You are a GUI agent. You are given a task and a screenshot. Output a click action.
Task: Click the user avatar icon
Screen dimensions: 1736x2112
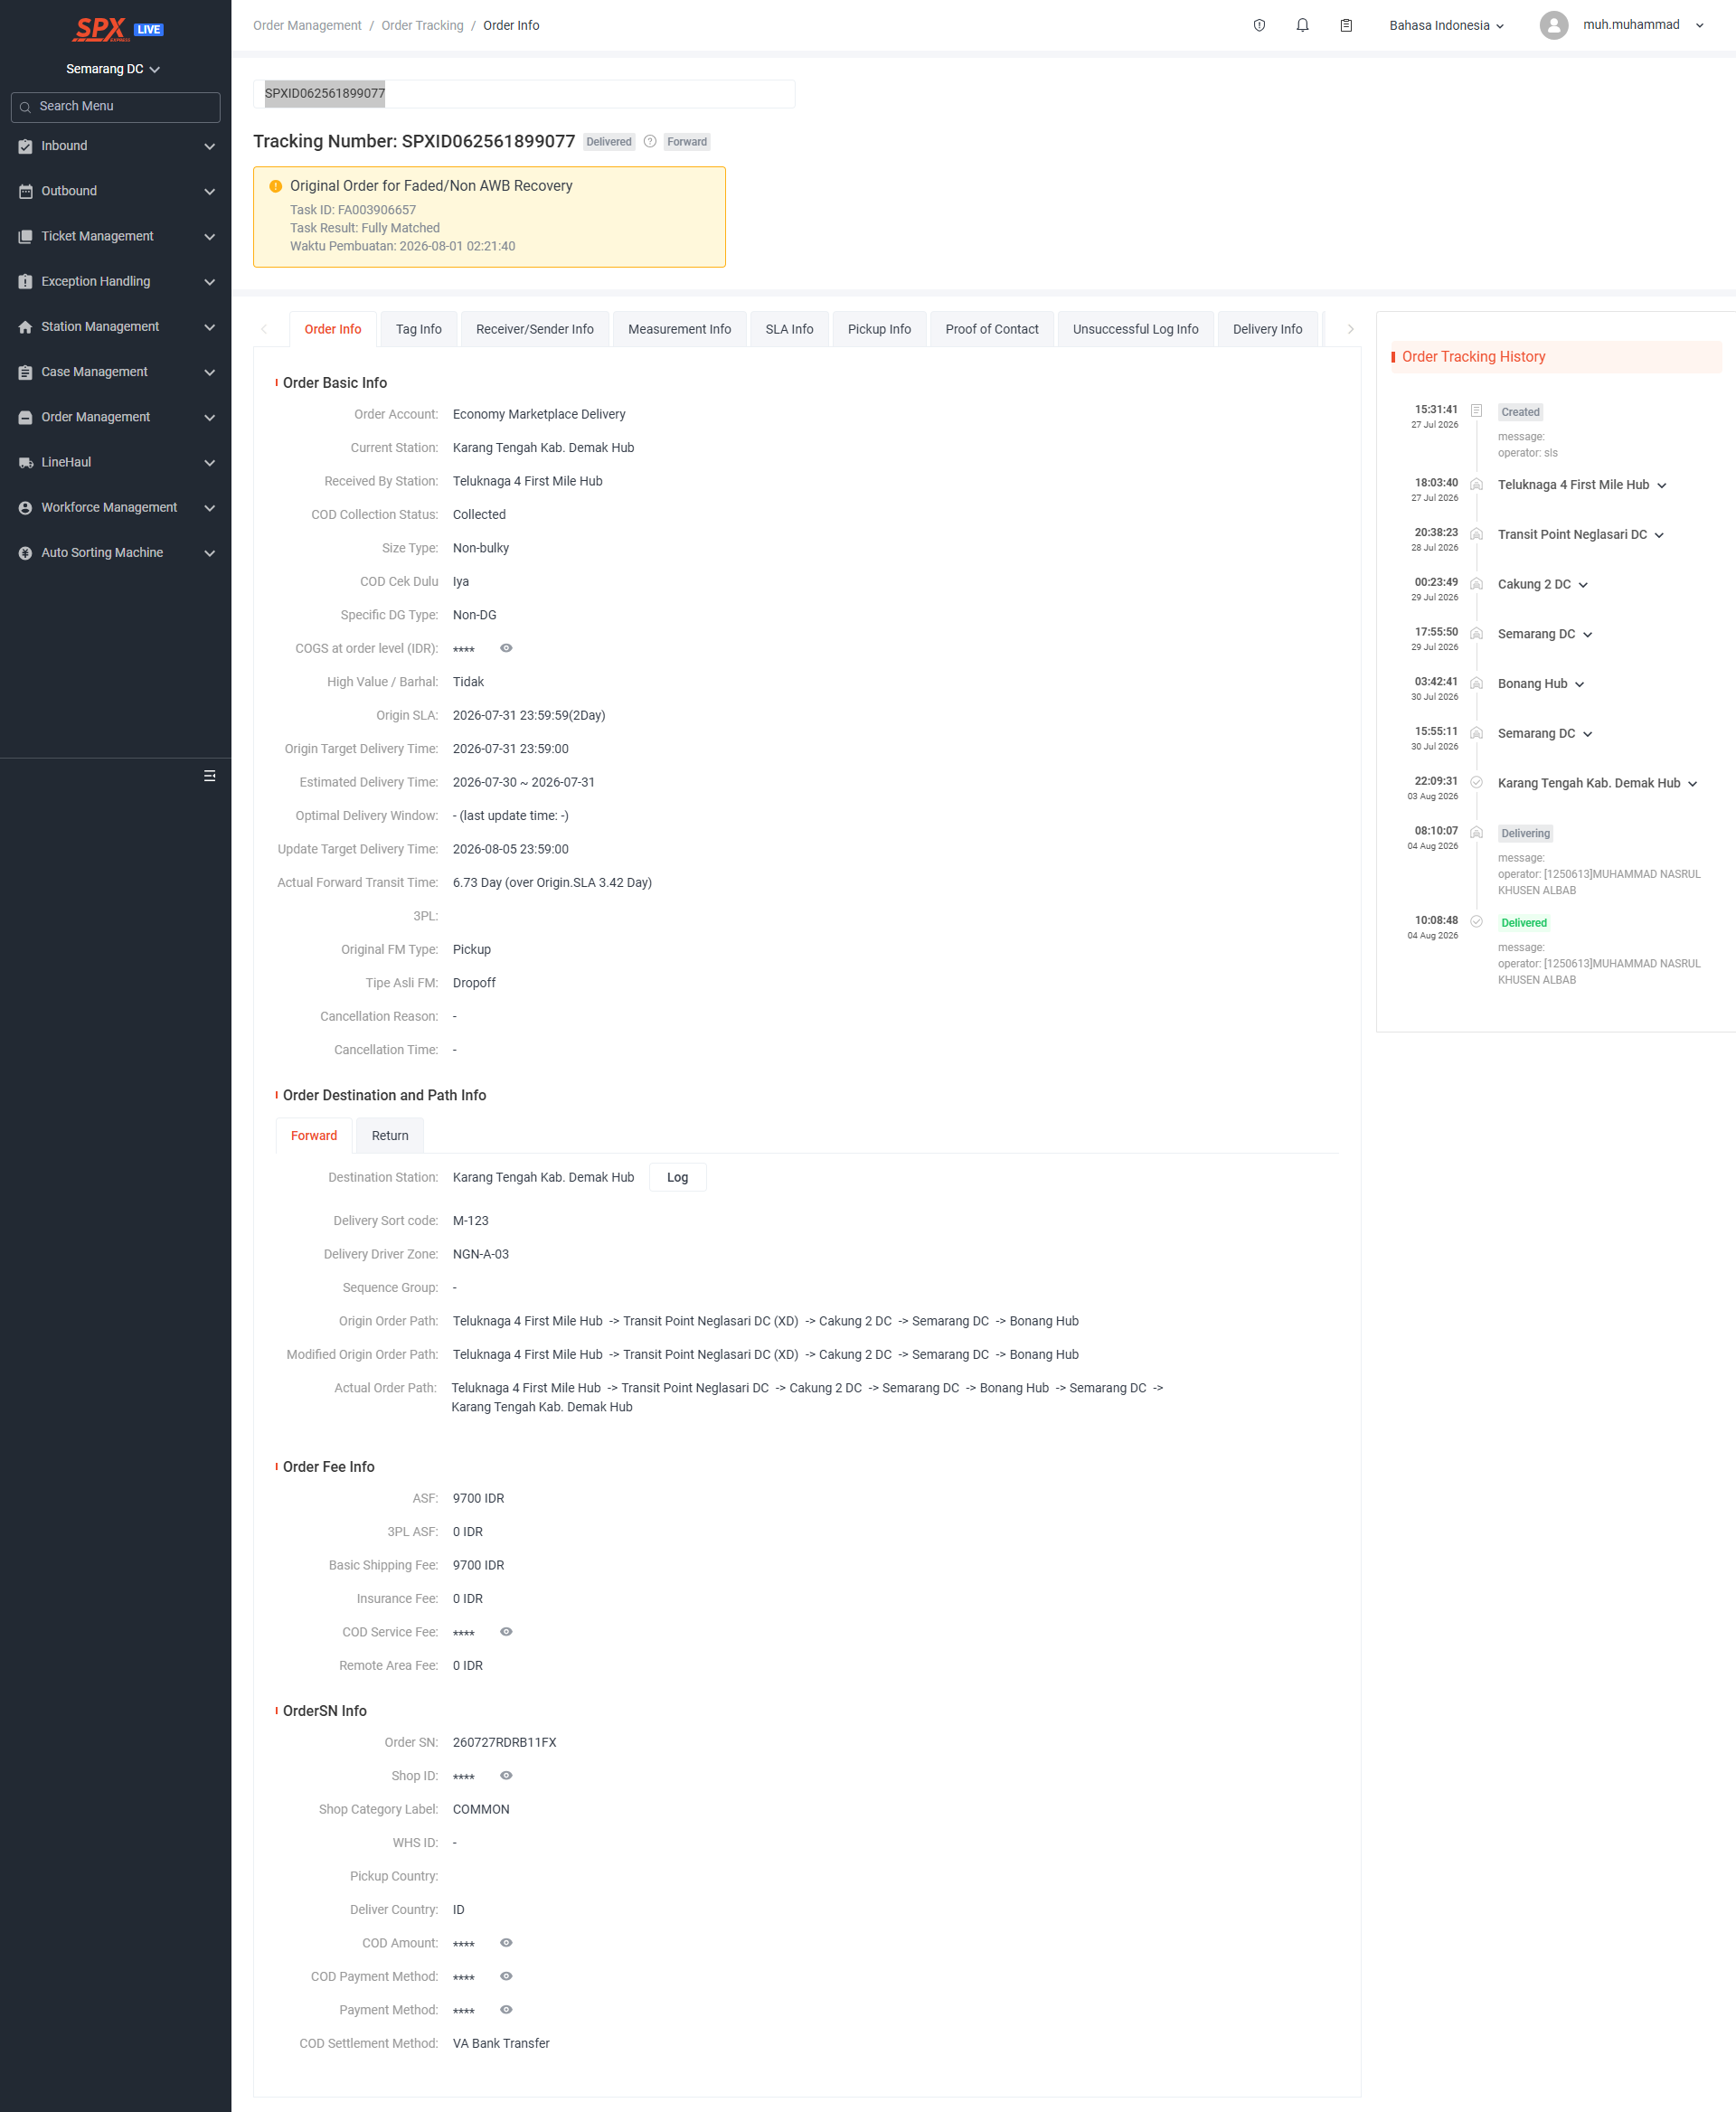click(1553, 25)
